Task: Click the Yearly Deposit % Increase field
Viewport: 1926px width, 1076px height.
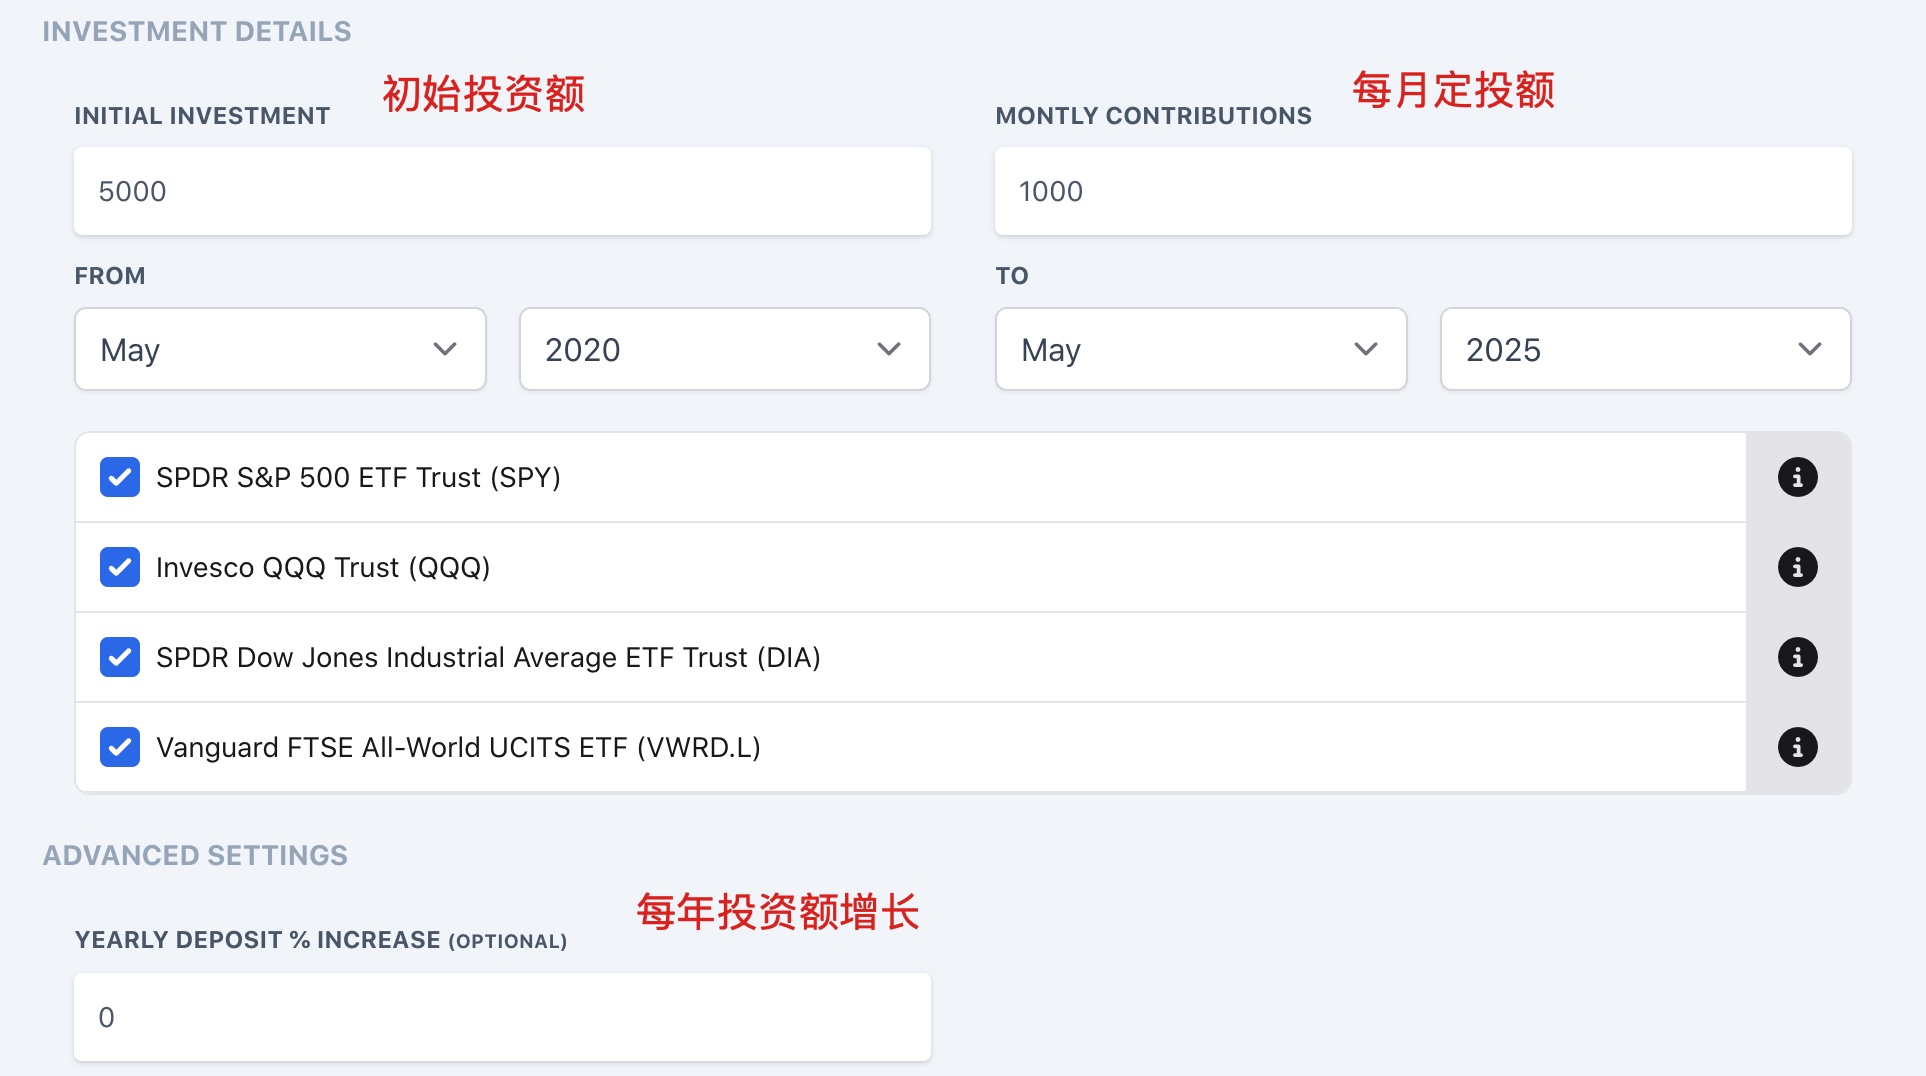Action: 502,1017
